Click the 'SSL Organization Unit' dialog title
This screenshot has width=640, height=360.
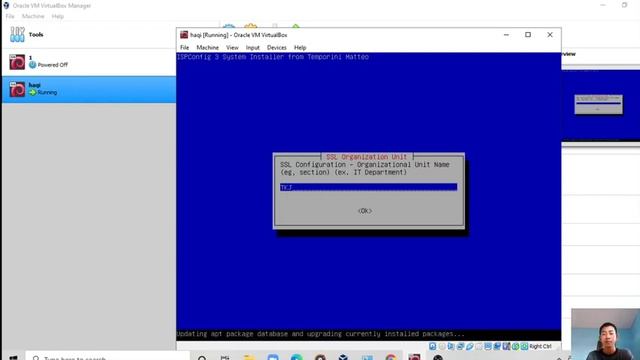[367, 157]
